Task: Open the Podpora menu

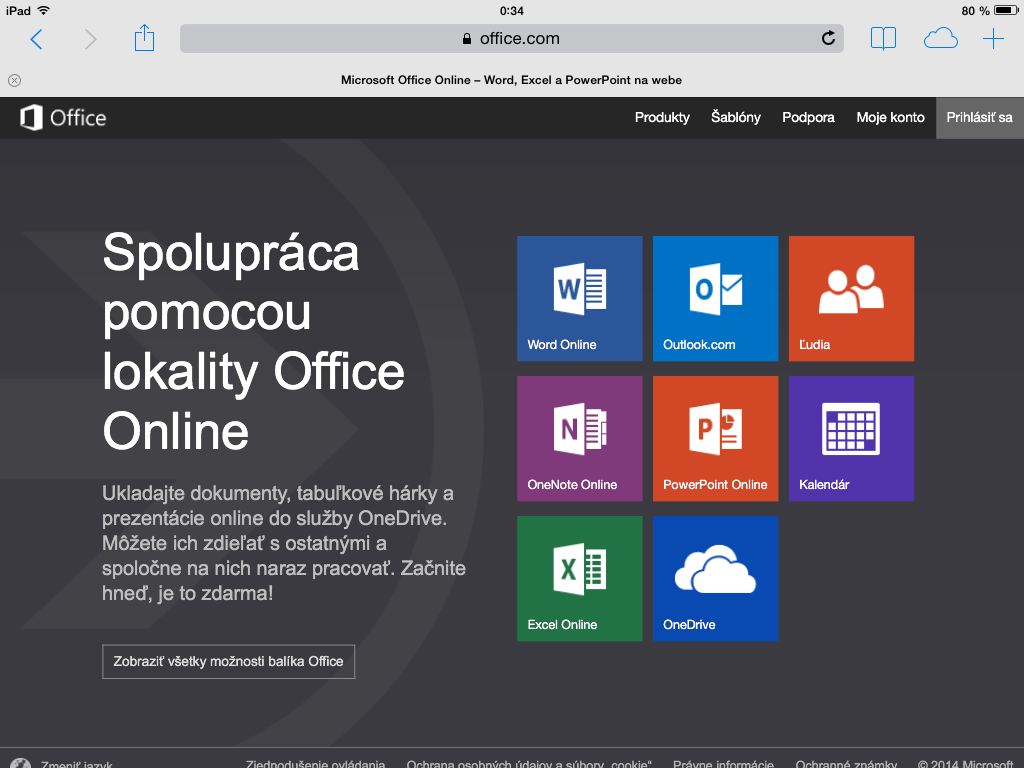Action: pos(808,118)
